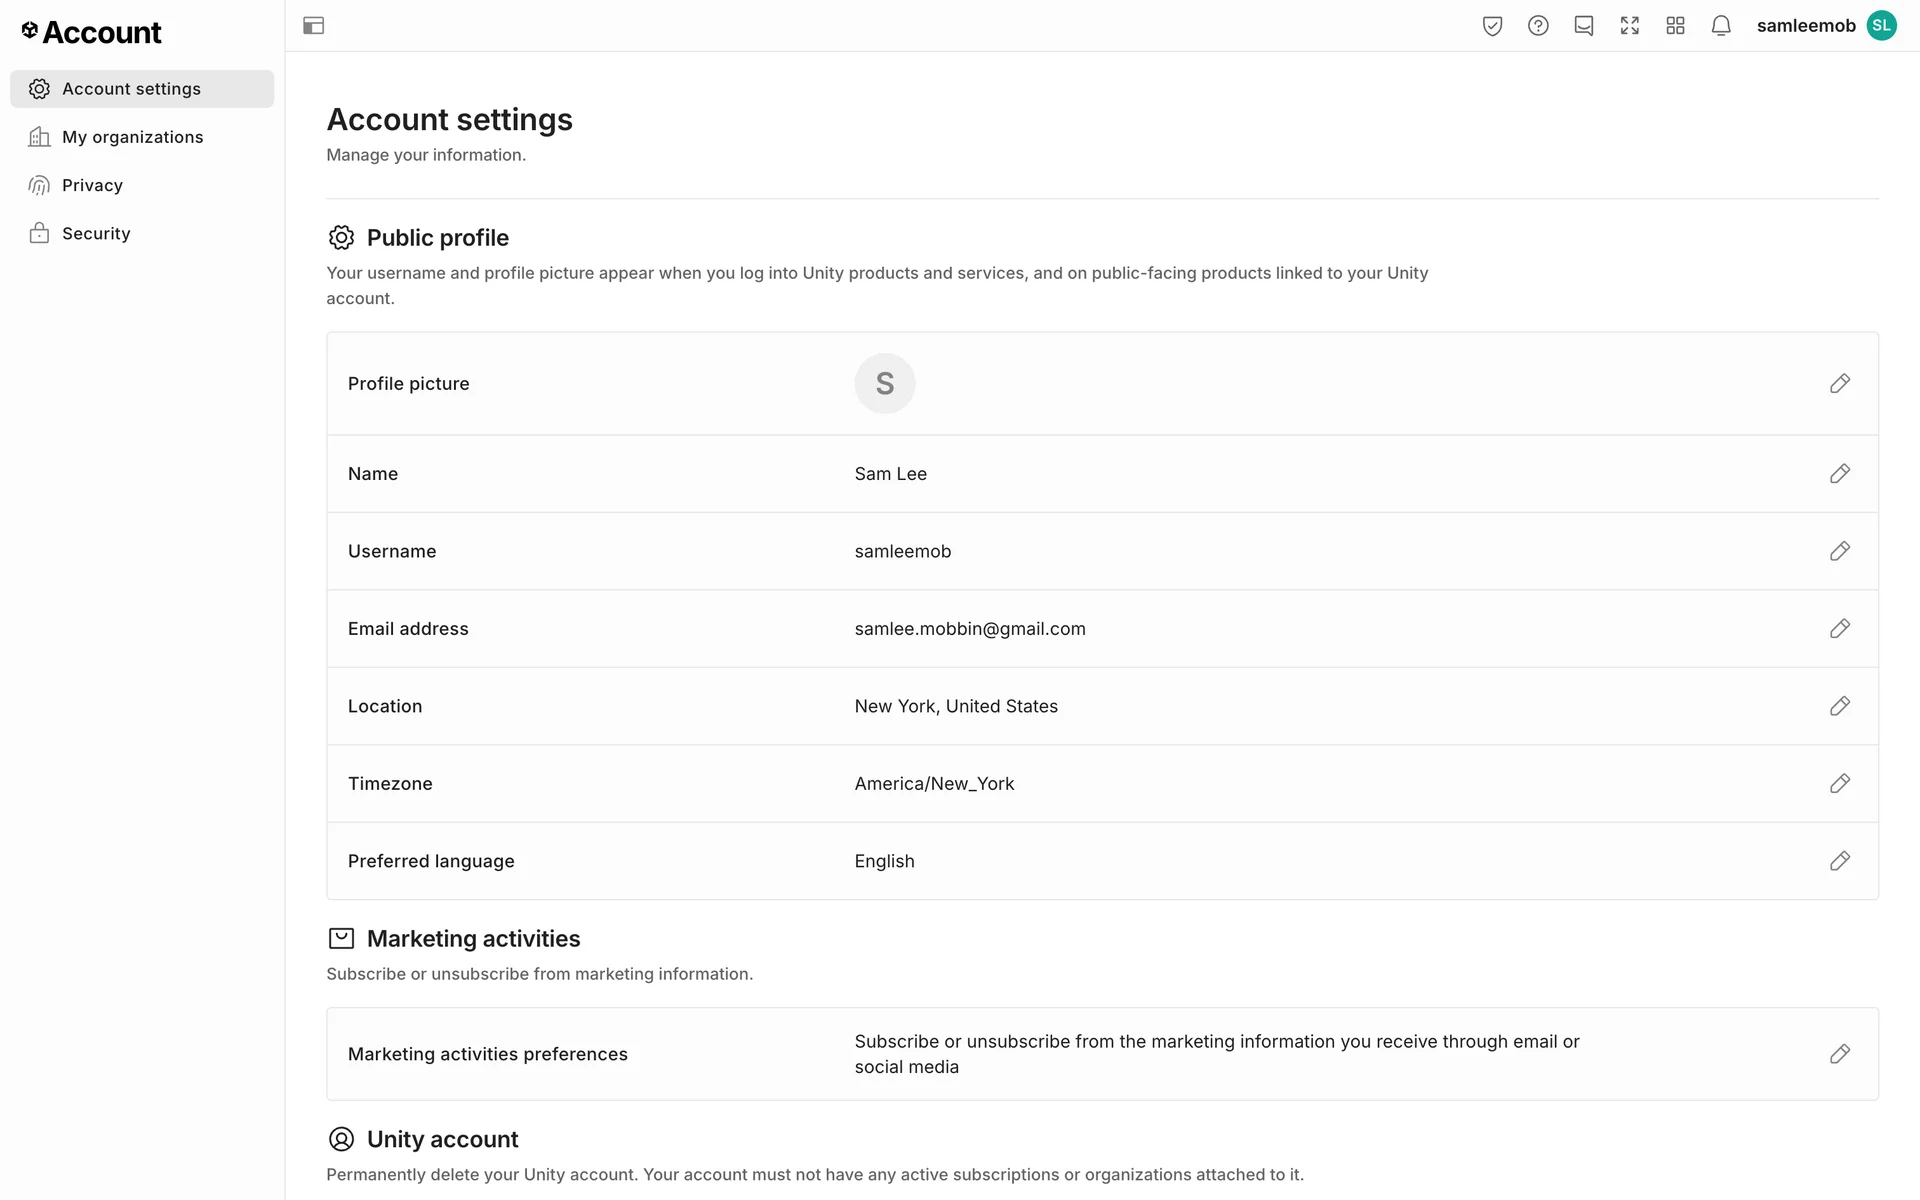Edit Preferred language setting
Viewport: 1920px width, 1200px height.
pyautogui.click(x=1839, y=861)
